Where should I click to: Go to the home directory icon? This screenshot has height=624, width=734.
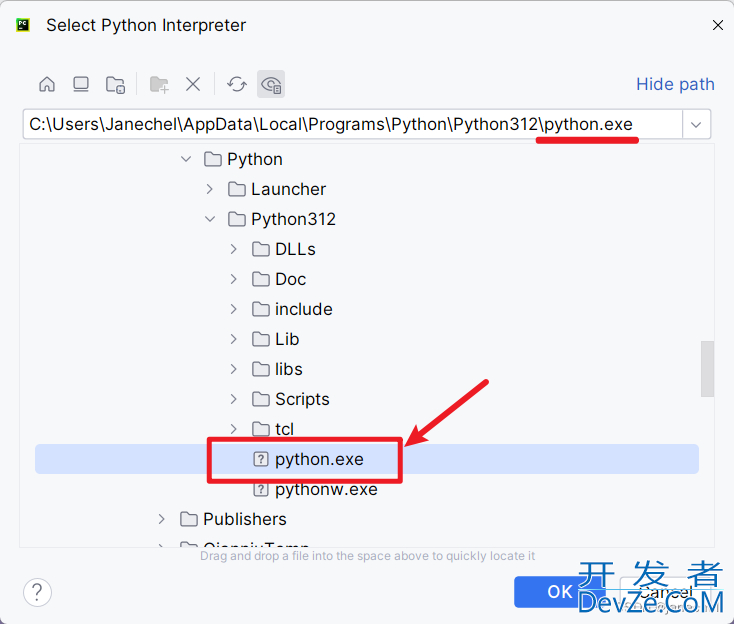click(x=47, y=85)
